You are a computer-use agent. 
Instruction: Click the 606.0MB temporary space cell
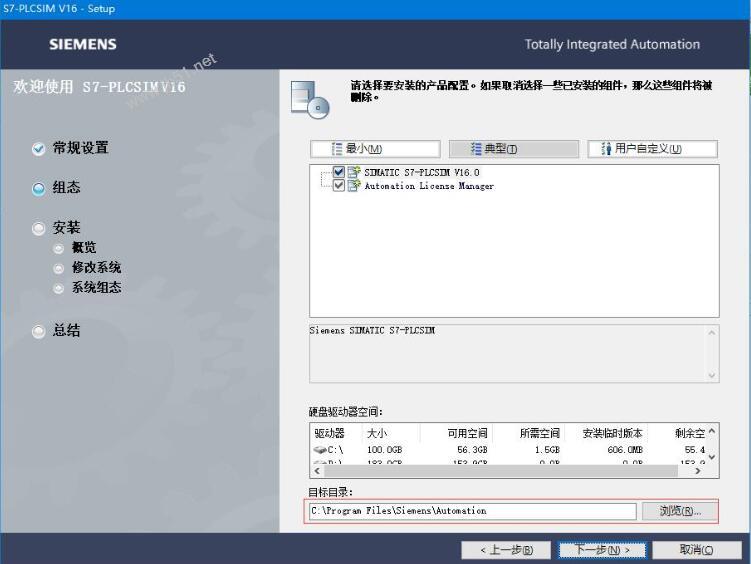pyautogui.click(x=625, y=450)
